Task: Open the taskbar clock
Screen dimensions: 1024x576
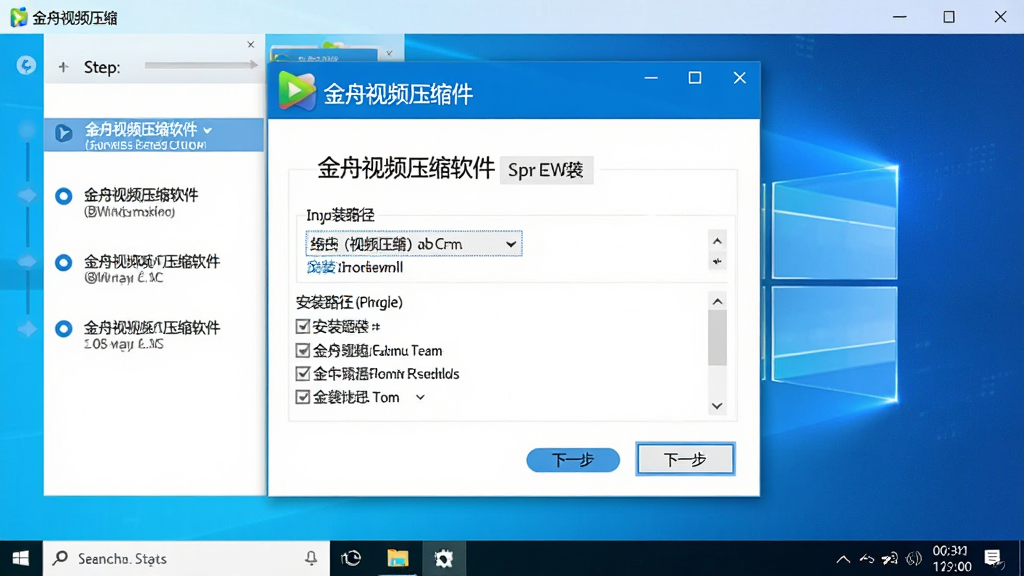Action: click(952, 558)
